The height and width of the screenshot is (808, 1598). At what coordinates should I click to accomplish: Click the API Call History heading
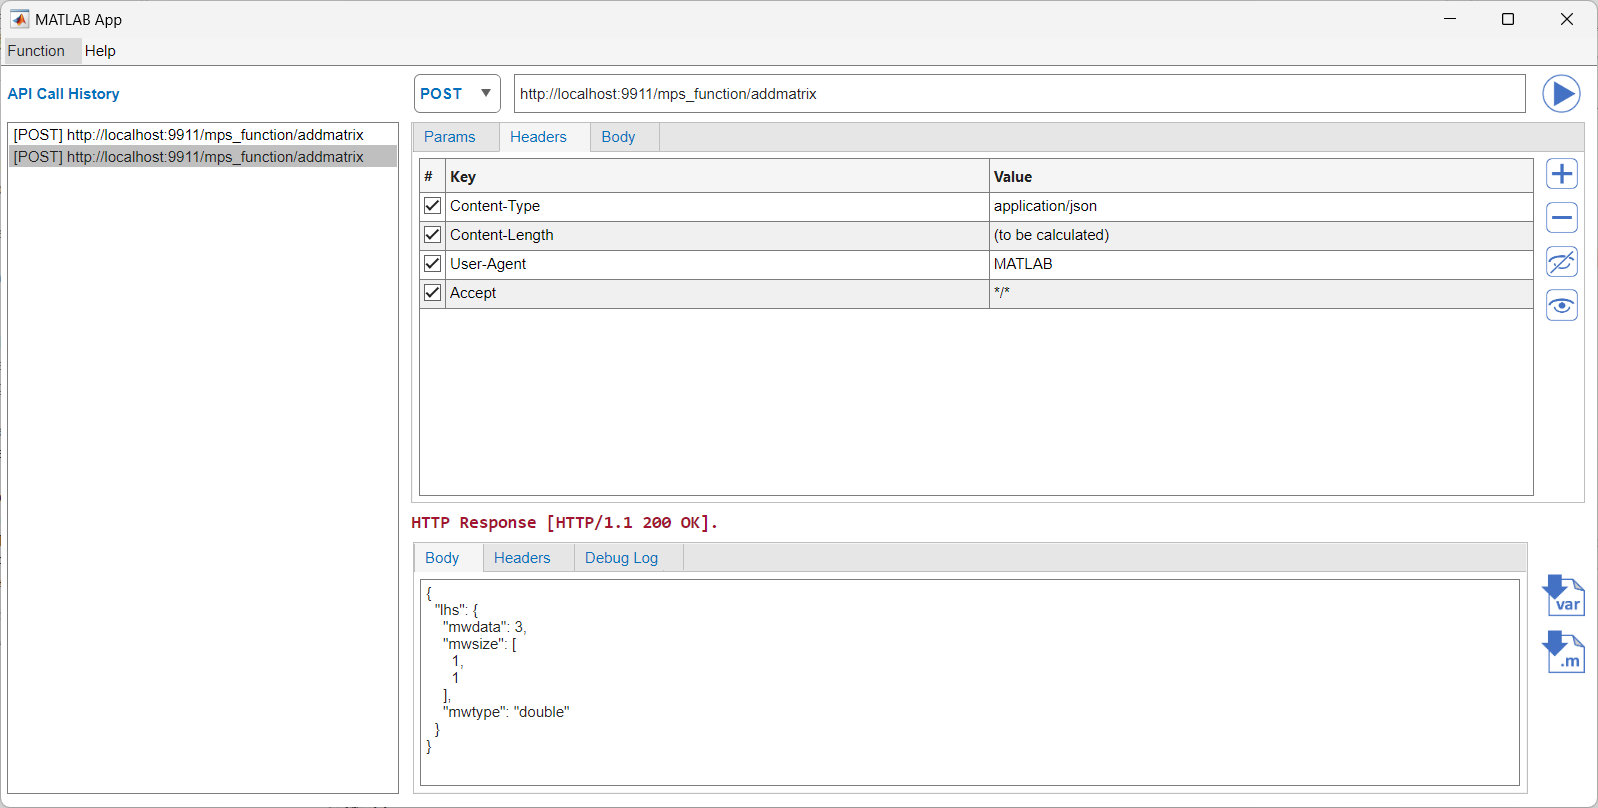pos(64,94)
